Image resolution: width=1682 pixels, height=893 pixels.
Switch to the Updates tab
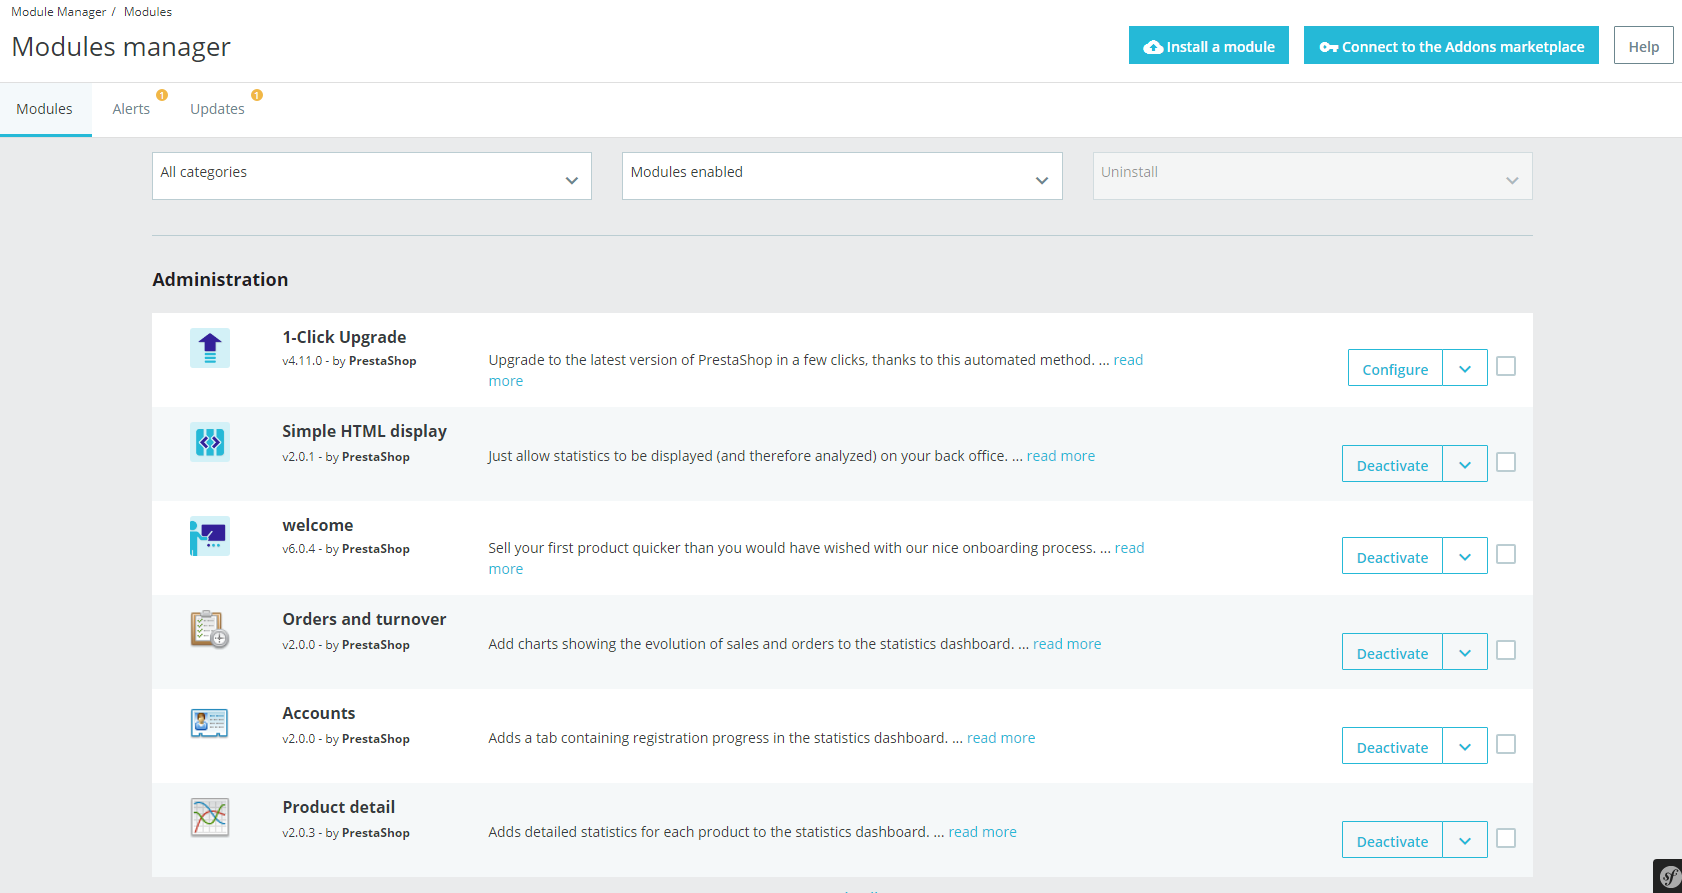click(218, 109)
